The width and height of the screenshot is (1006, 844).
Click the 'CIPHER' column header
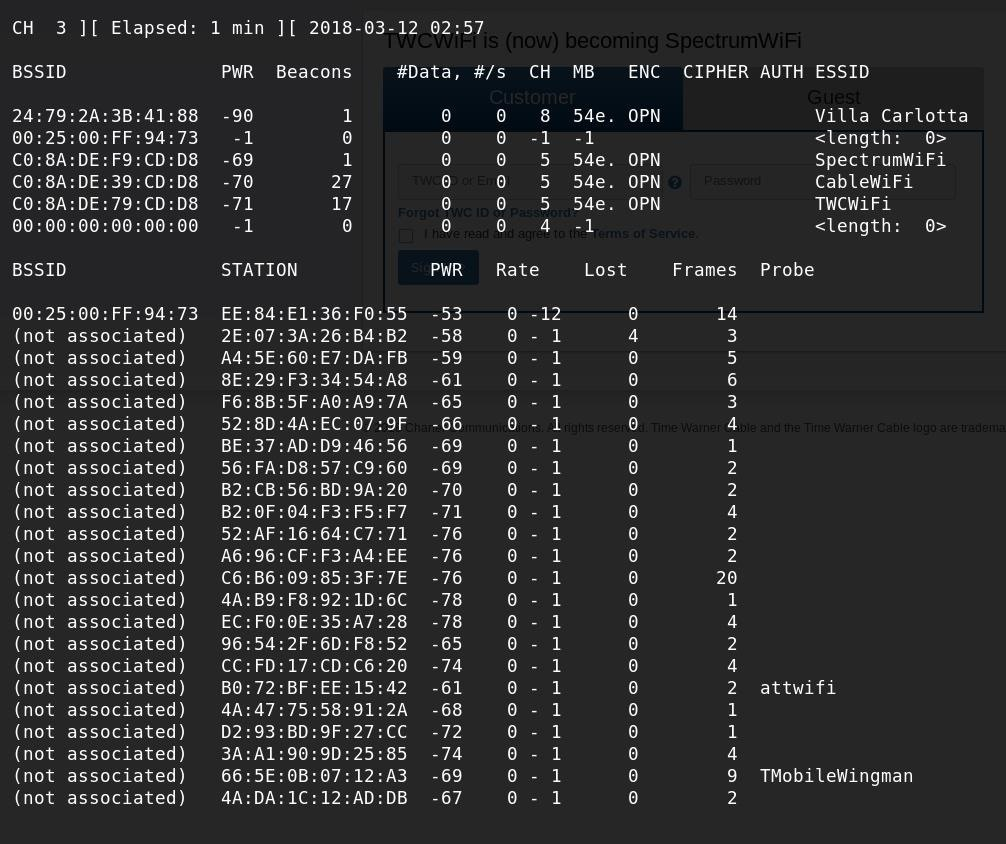click(715, 72)
